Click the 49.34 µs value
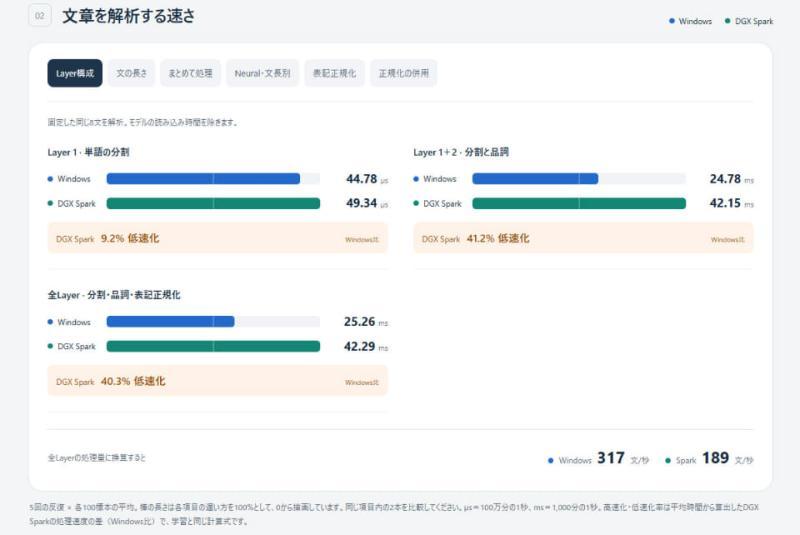 [x=367, y=203]
